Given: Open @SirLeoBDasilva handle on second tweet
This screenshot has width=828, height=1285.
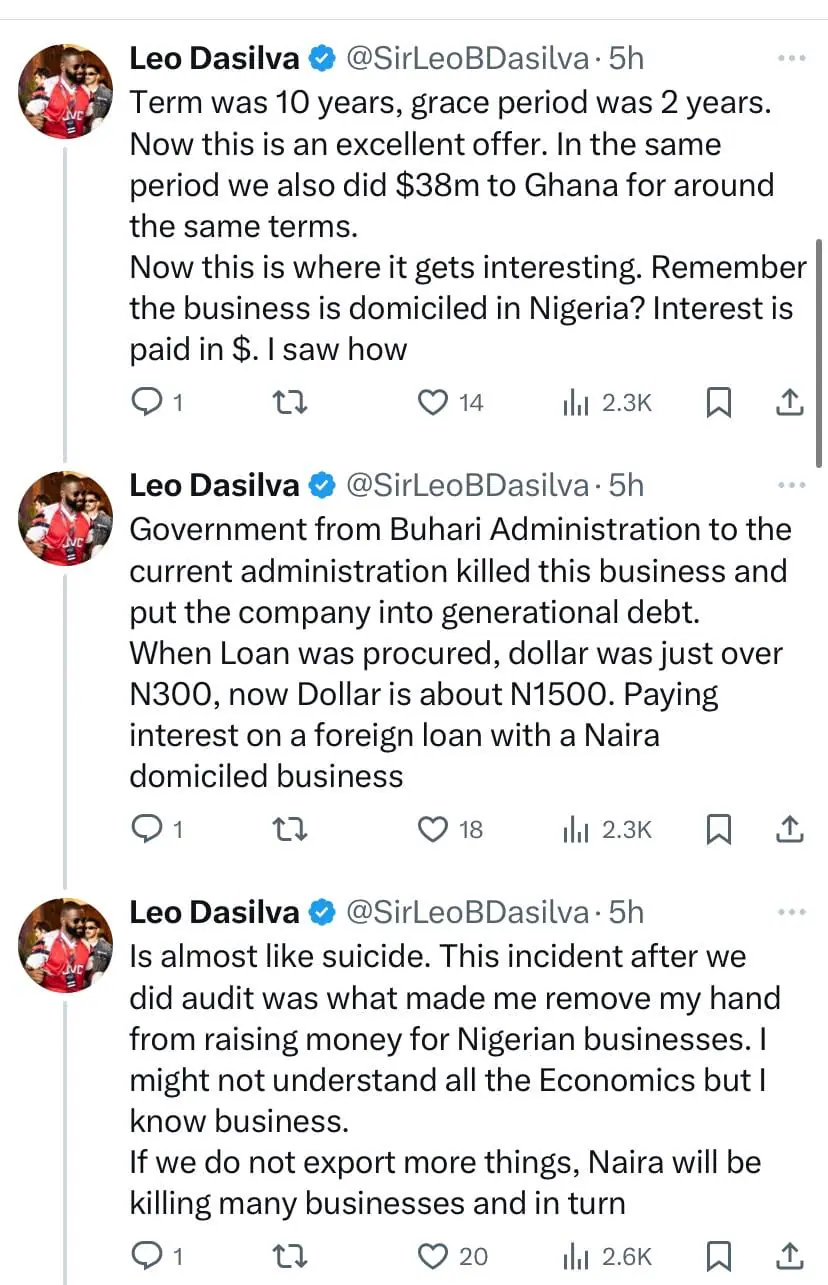Looking at the screenshot, I should (466, 486).
